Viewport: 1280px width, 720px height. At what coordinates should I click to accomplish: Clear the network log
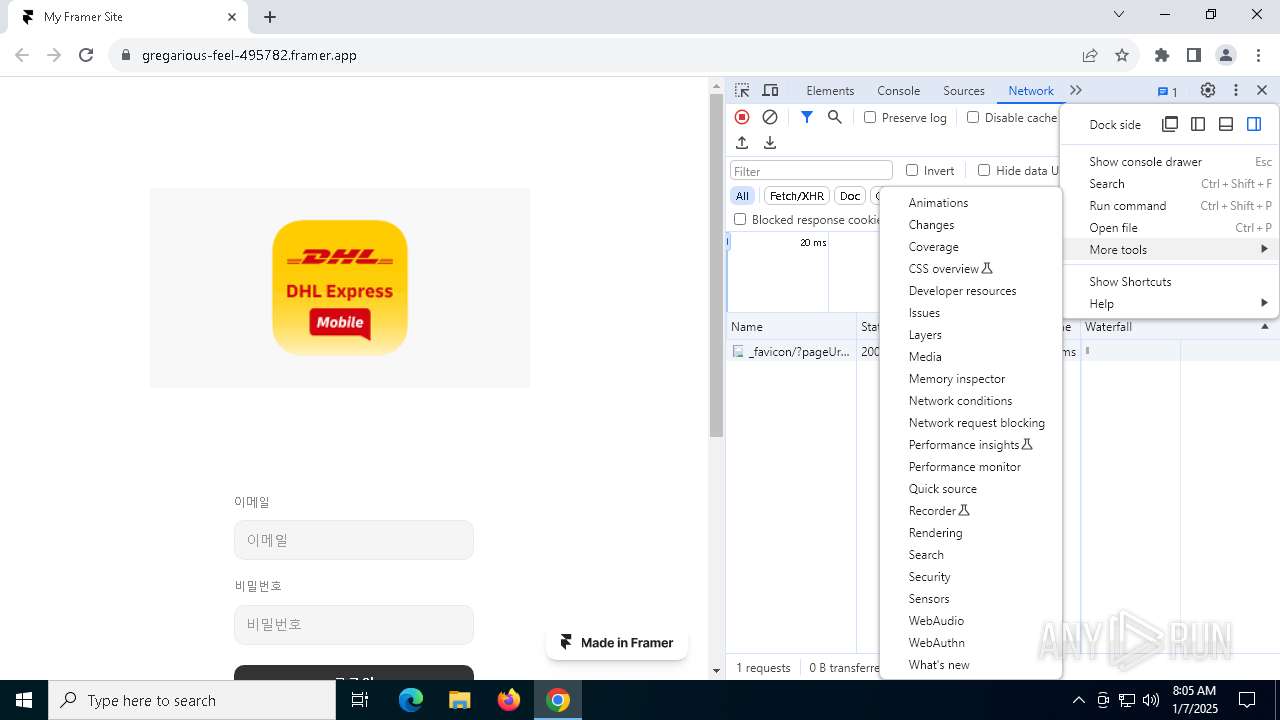770,117
